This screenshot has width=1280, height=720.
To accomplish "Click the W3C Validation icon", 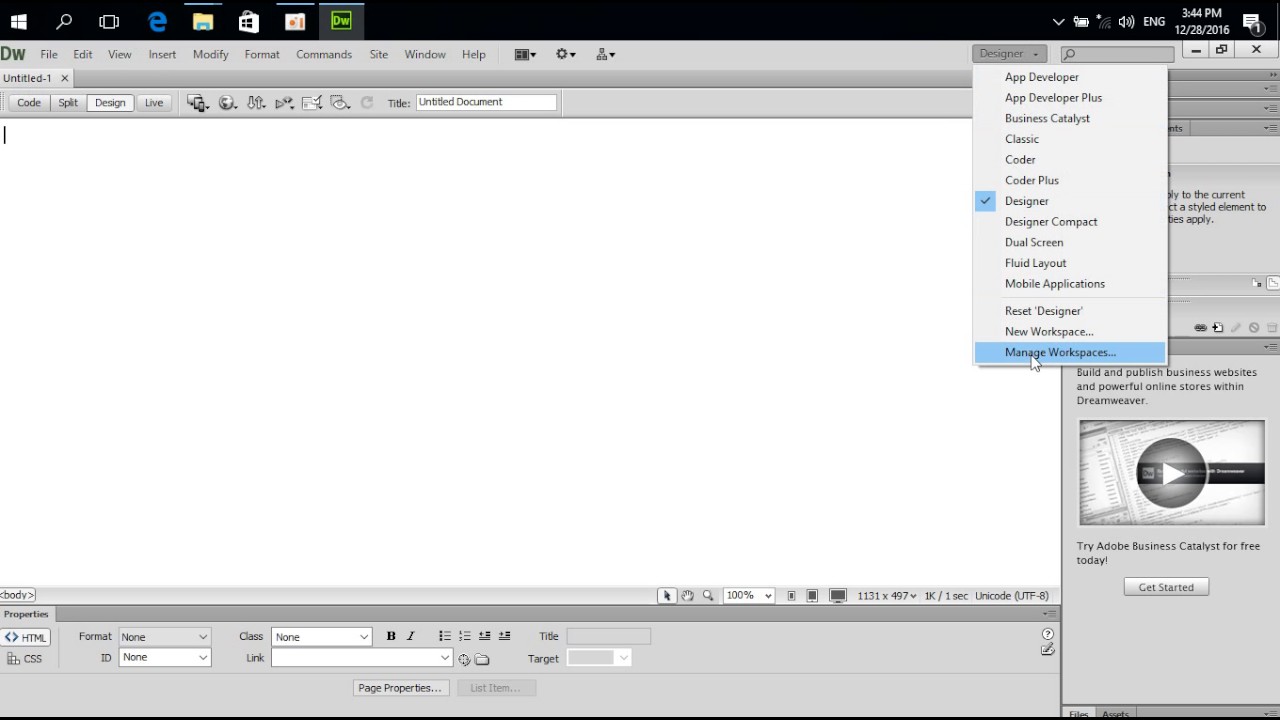I will click(284, 103).
